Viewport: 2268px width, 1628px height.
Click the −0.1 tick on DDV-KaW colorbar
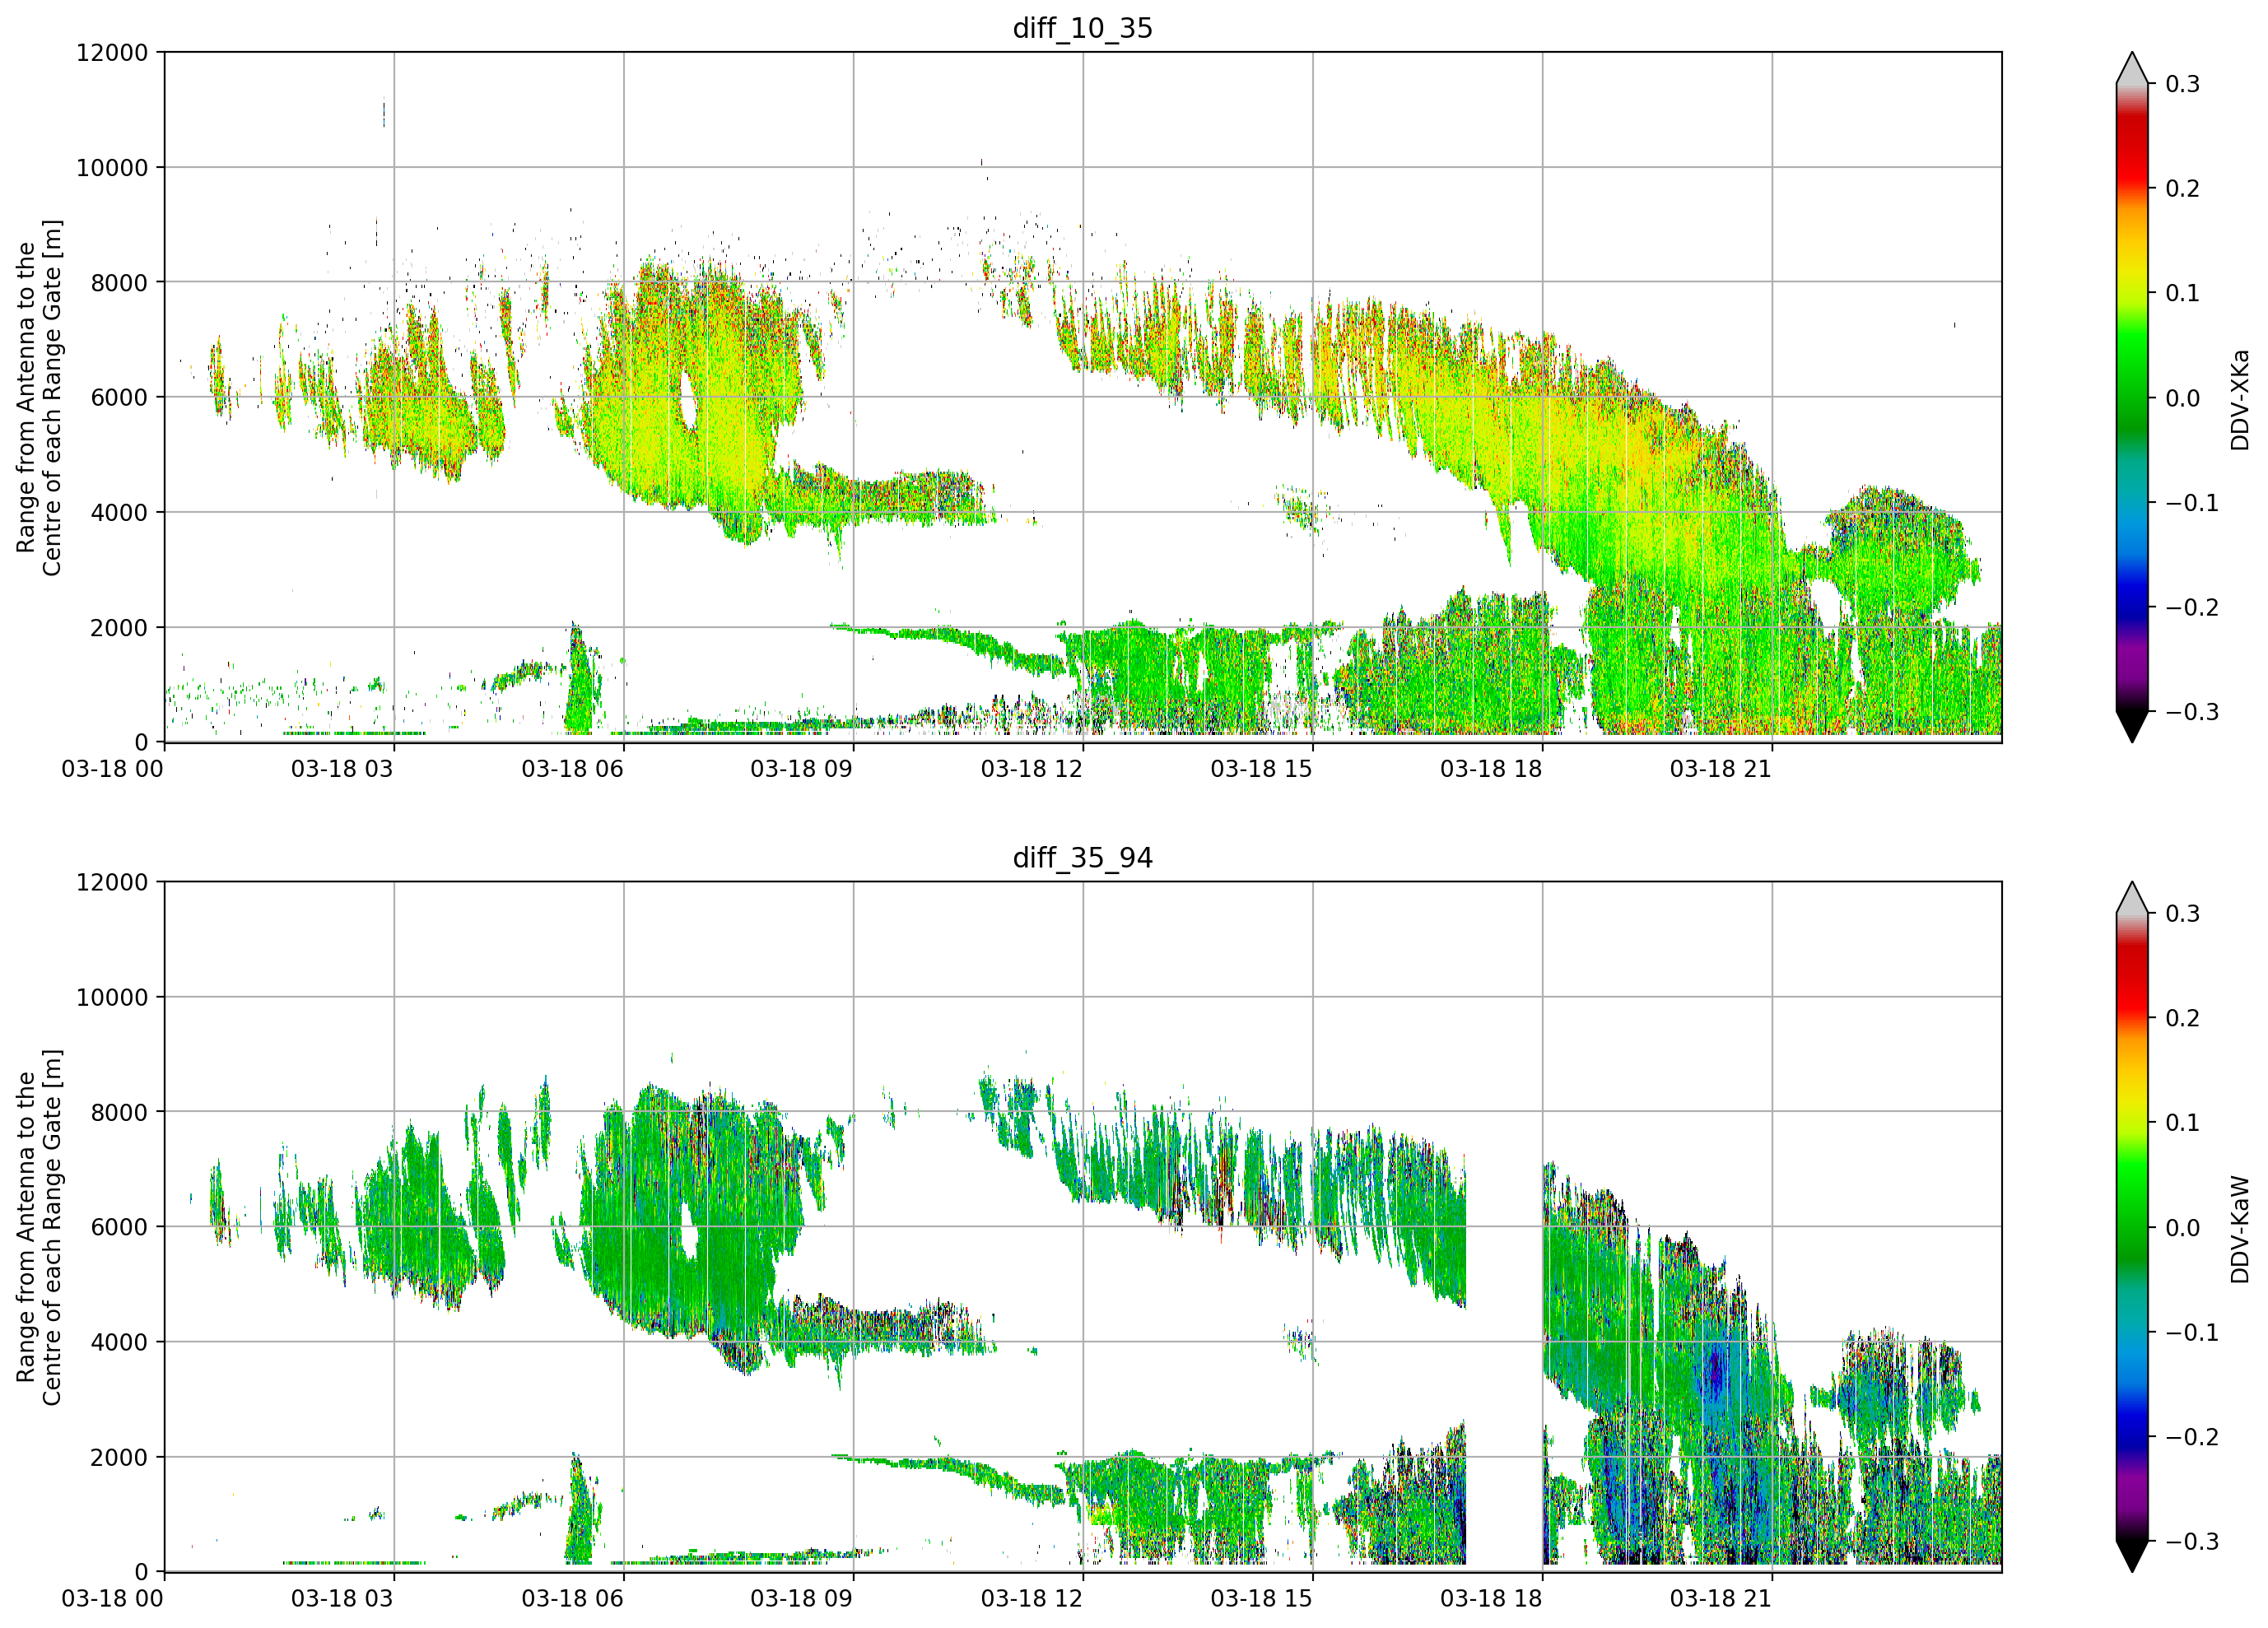[x=2192, y=1332]
